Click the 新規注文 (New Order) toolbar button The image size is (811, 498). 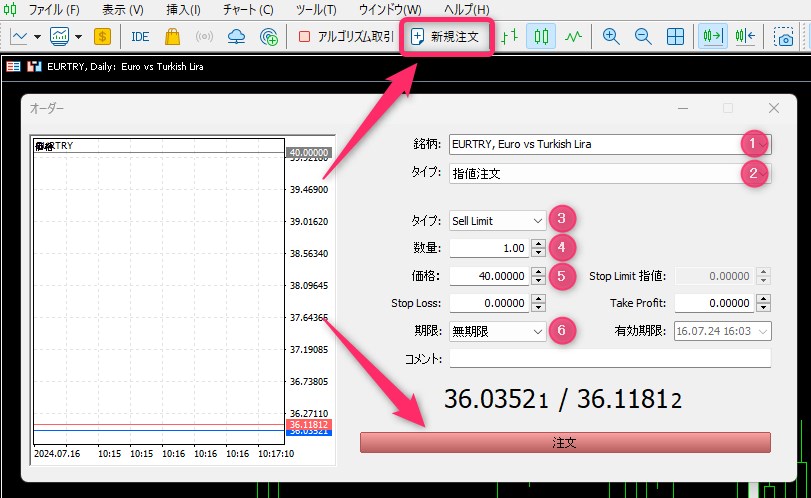tap(446, 36)
